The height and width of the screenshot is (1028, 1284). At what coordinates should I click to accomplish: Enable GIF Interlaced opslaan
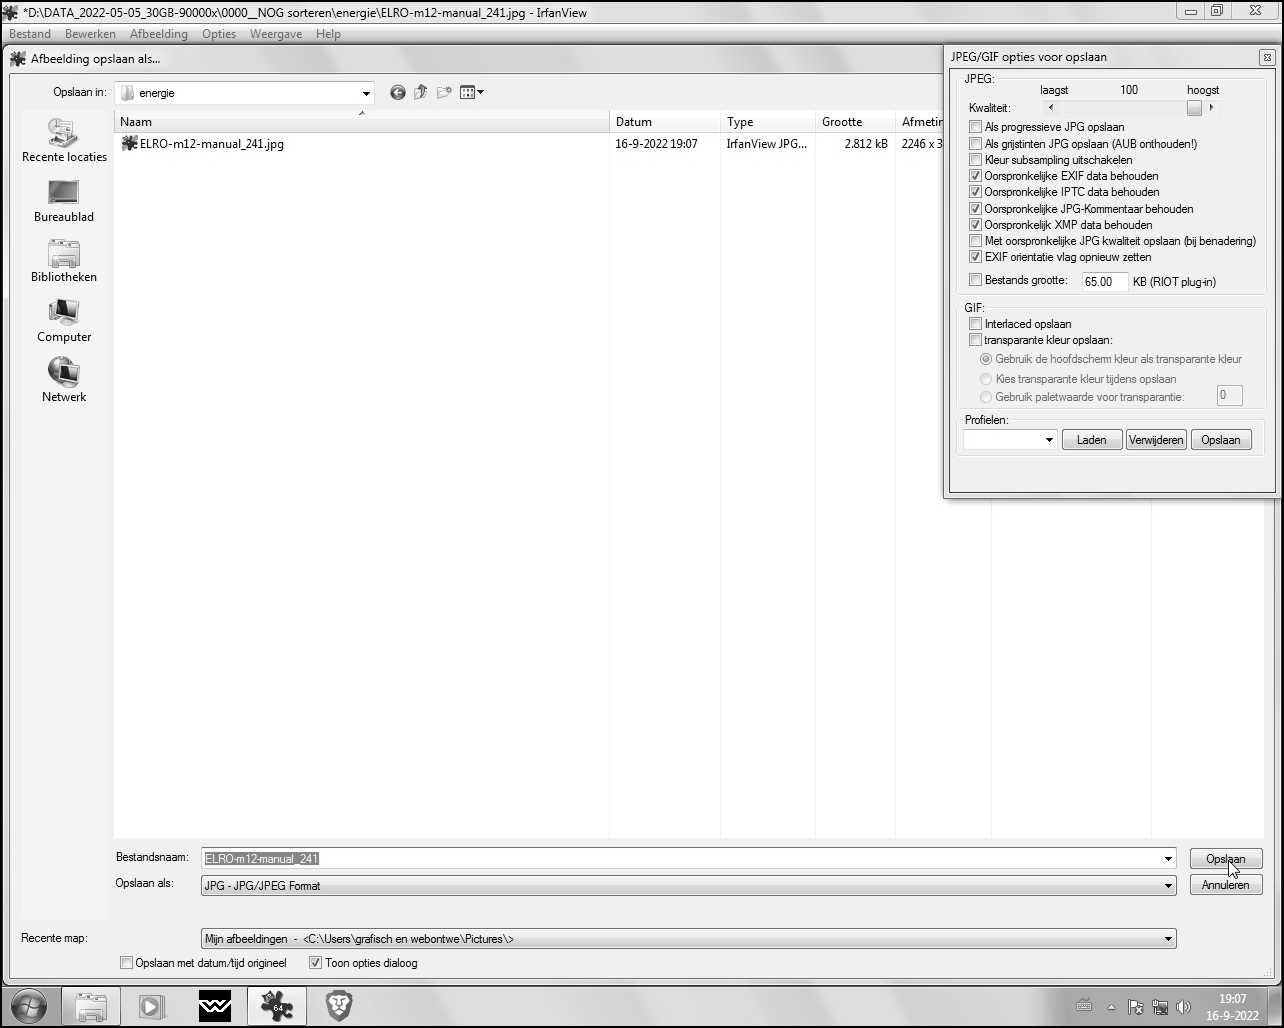[x=976, y=324]
